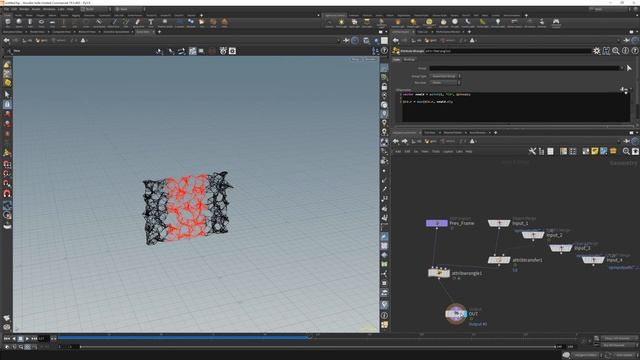Screen dimensions: 640x360
Task: Click the network view zoom magnifier icon
Action: tap(626, 151)
